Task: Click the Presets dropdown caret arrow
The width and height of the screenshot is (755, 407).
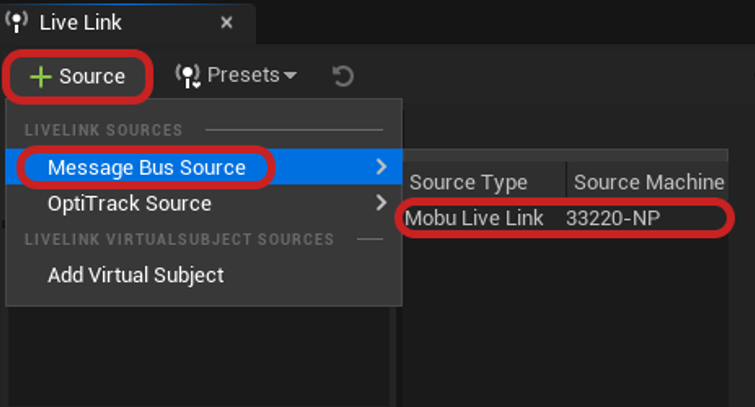Action: click(290, 76)
